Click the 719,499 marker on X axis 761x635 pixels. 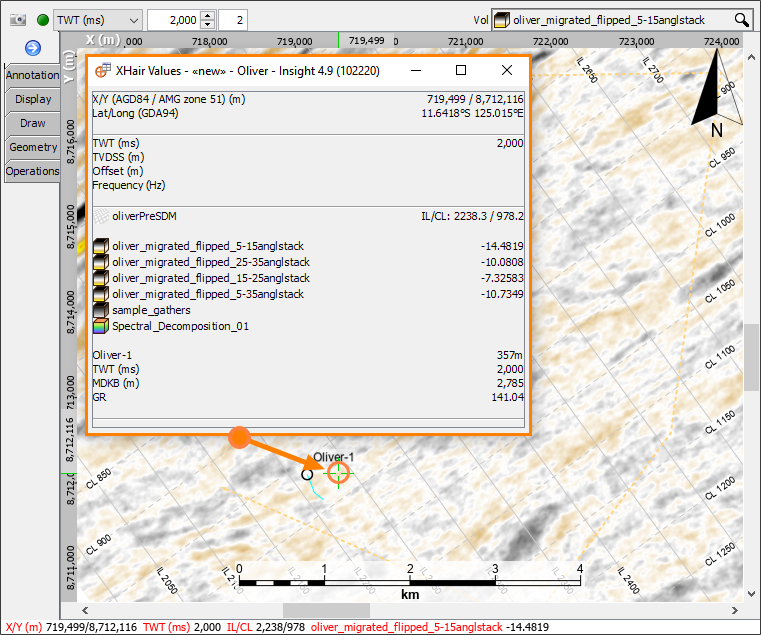point(366,41)
